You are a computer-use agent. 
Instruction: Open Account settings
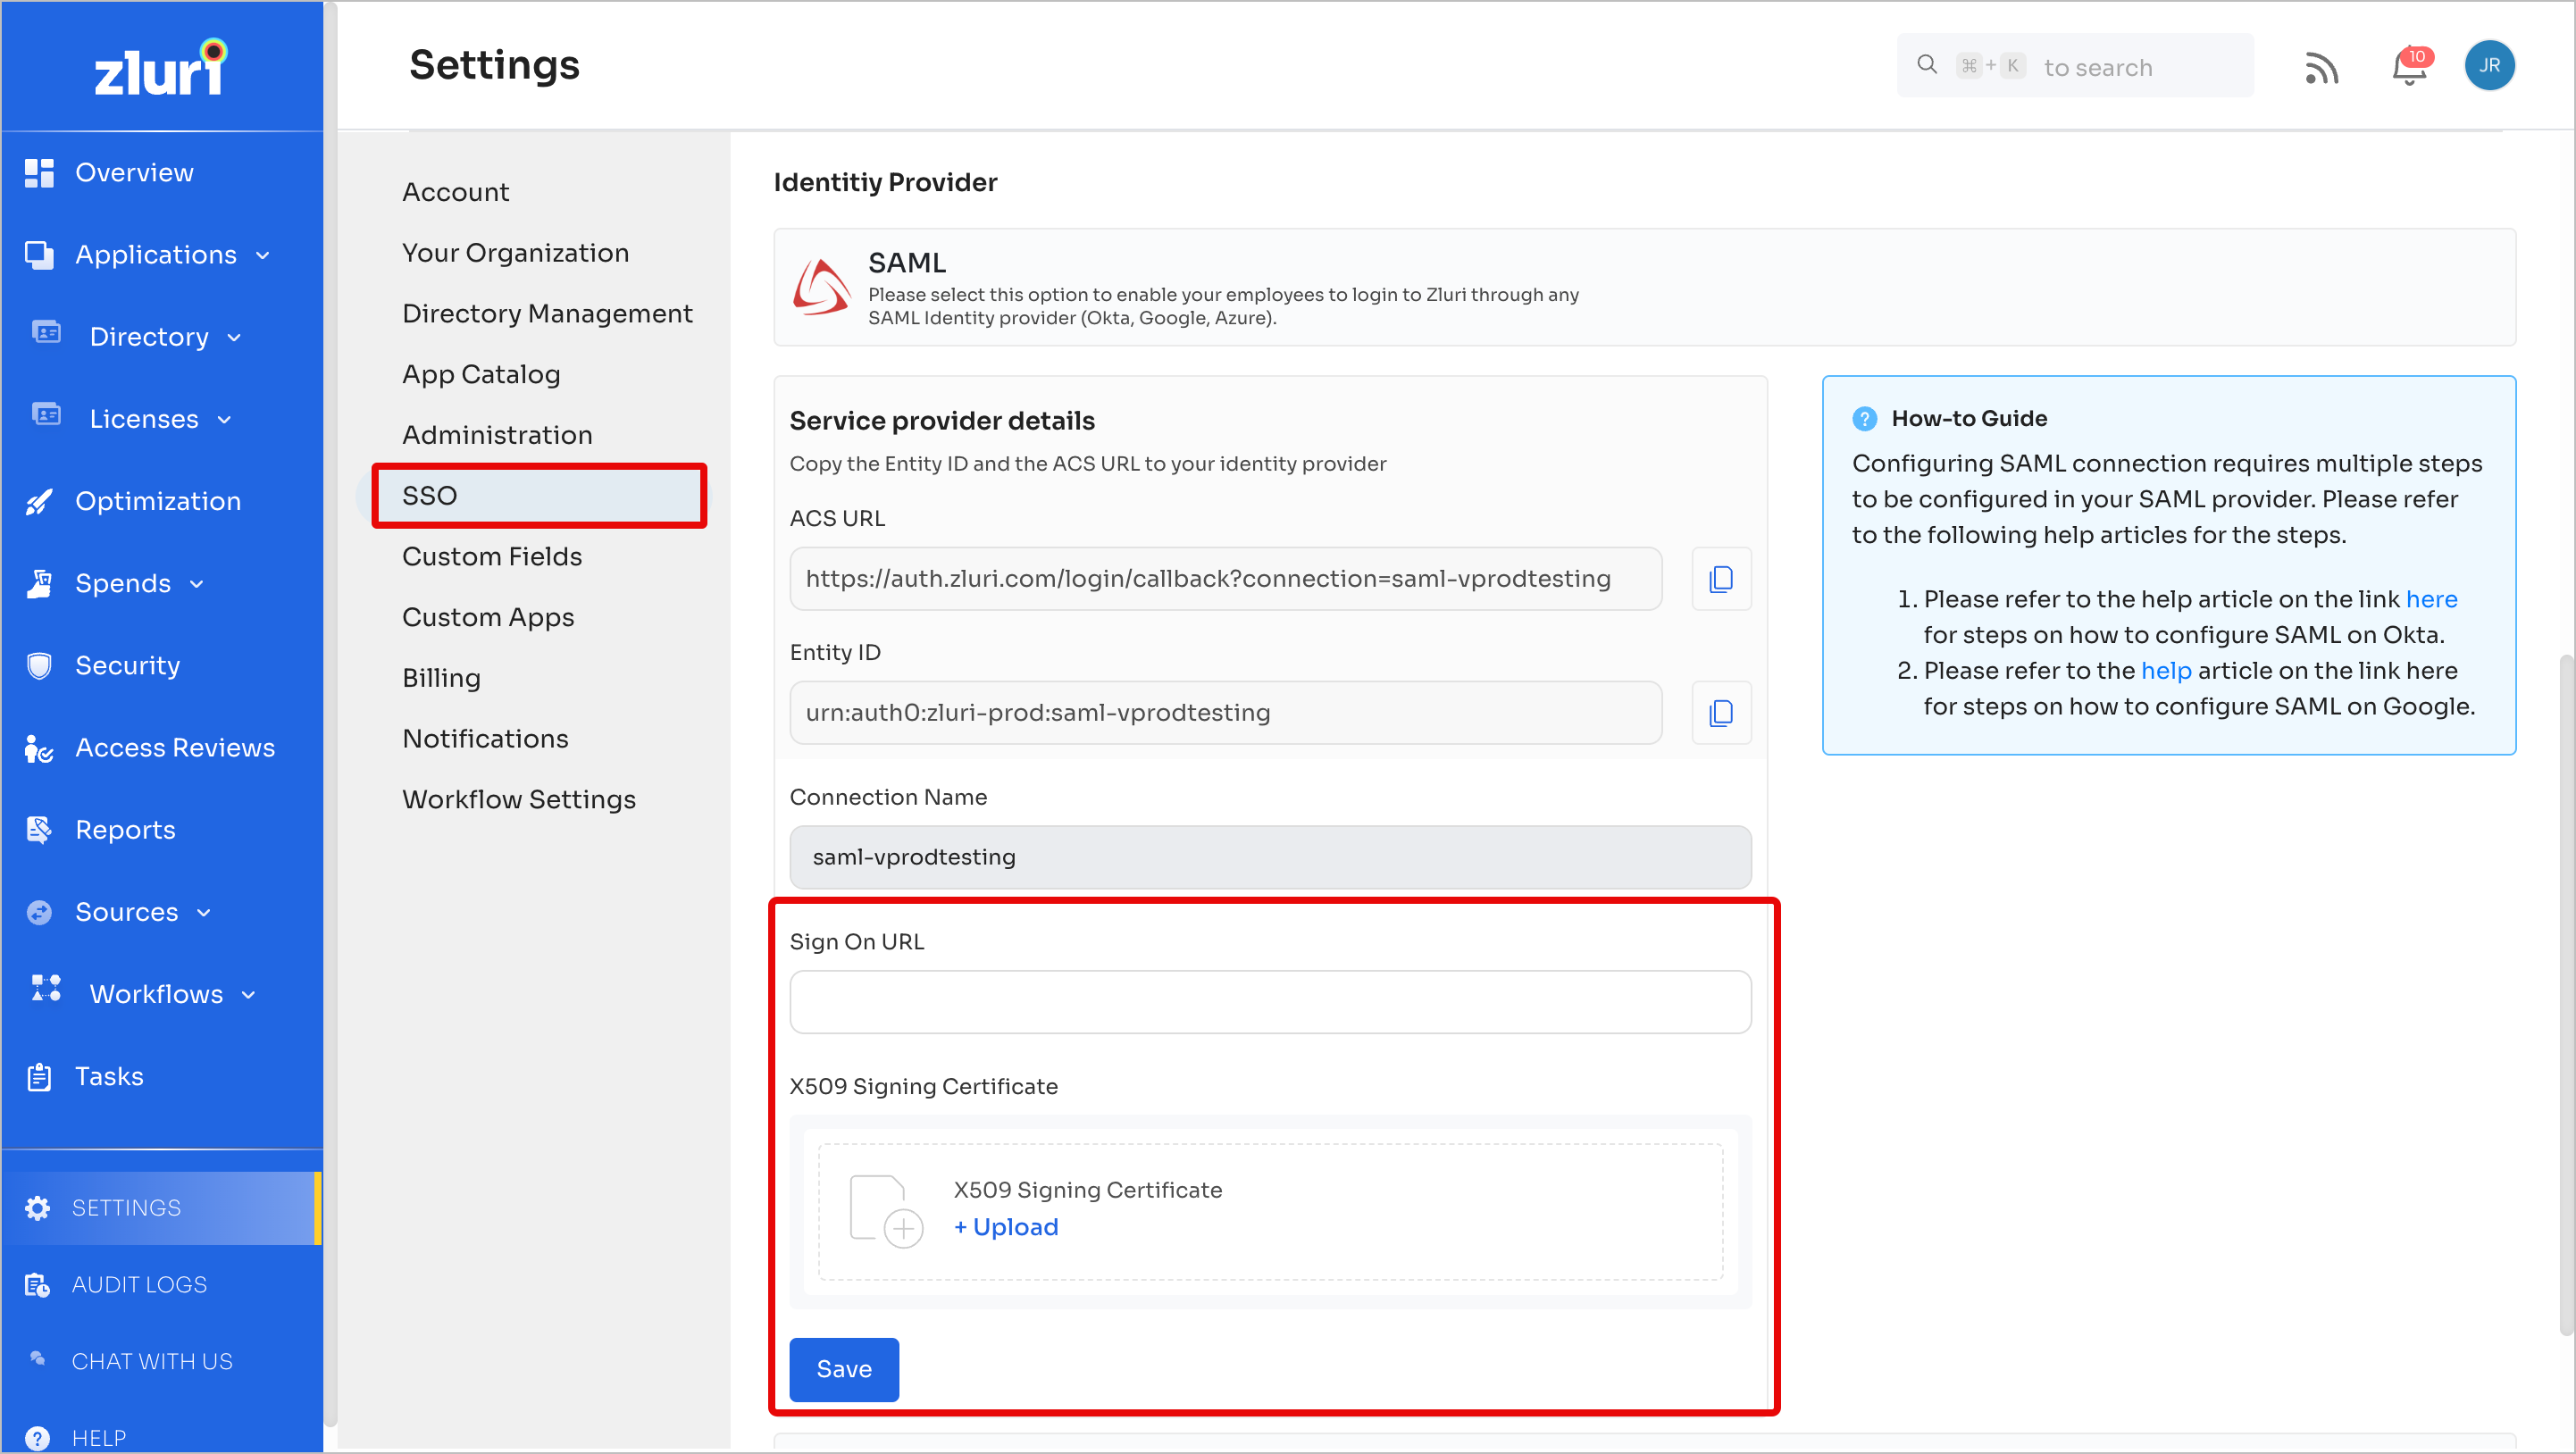(x=455, y=192)
